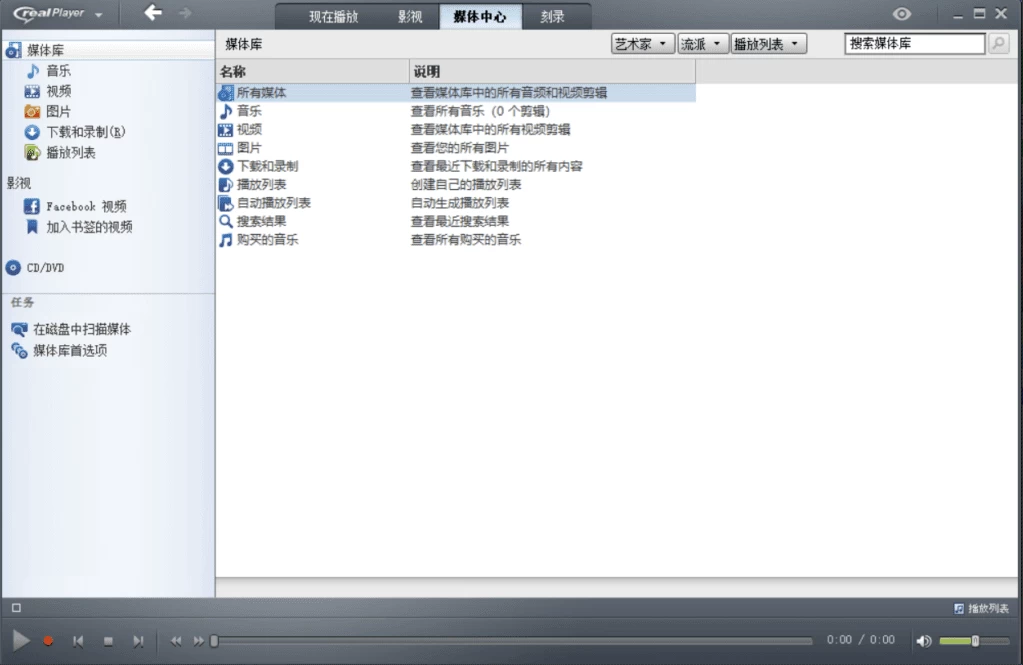Open CD/DVD in the sidebar
Viewport: 1023px width, 665px height.
click(x=45, y=268)
